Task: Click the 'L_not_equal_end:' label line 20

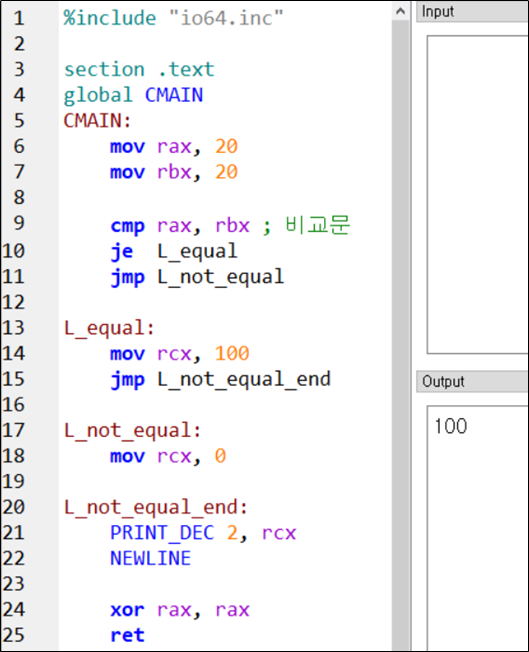Action: click(156, 507)
